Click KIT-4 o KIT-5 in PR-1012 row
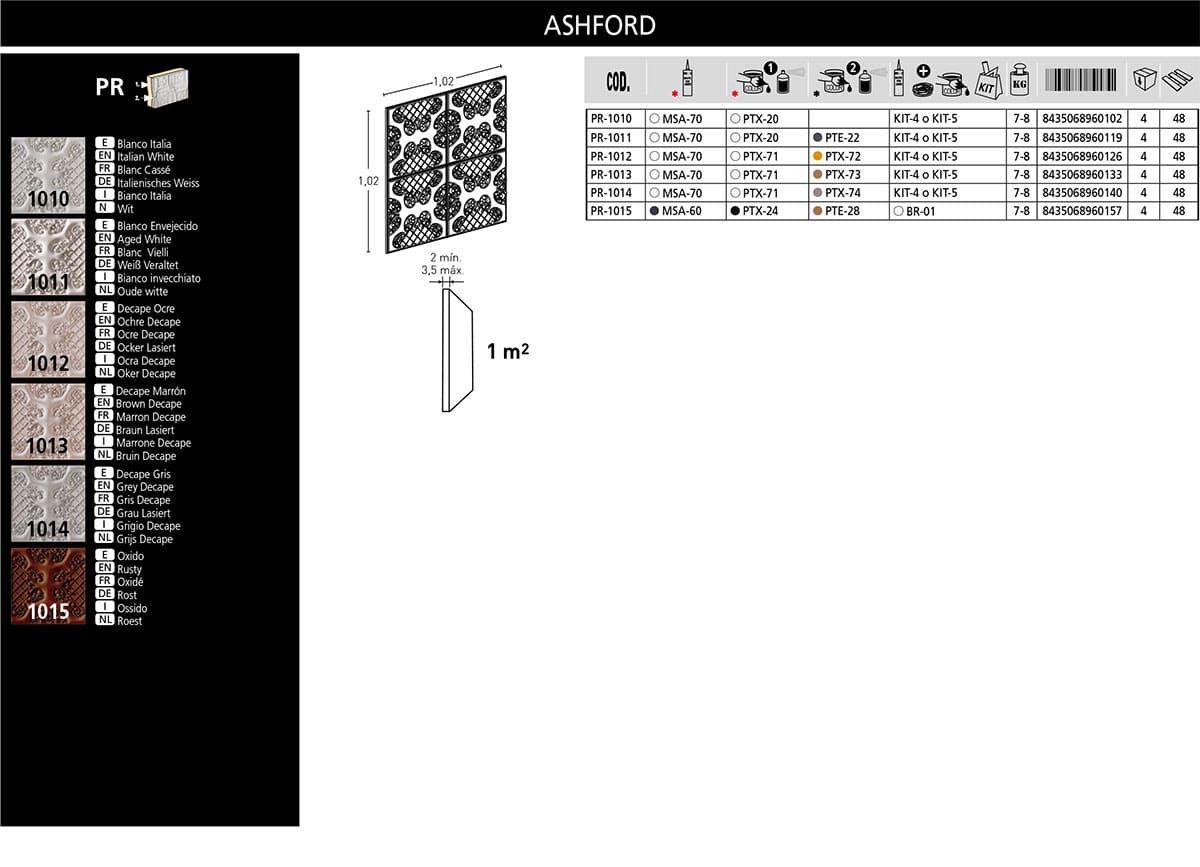The height and width of the screenshot is (867, 1200). coord(924,156)
